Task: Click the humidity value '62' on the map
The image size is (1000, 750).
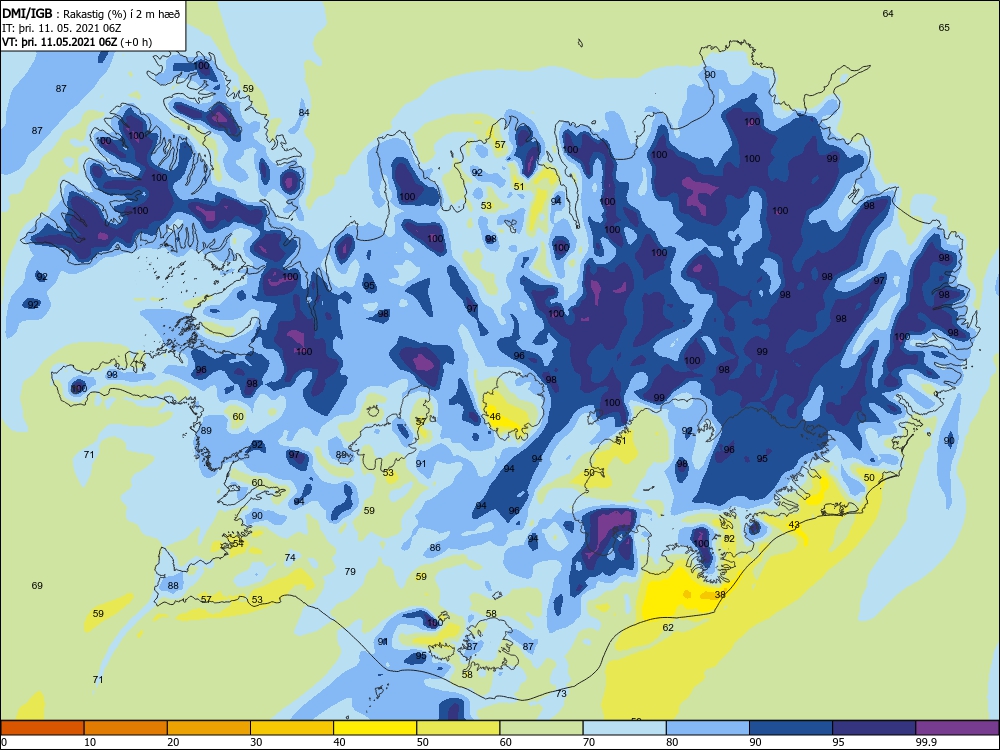Action: pyautogui.click(x=668, y=628)
